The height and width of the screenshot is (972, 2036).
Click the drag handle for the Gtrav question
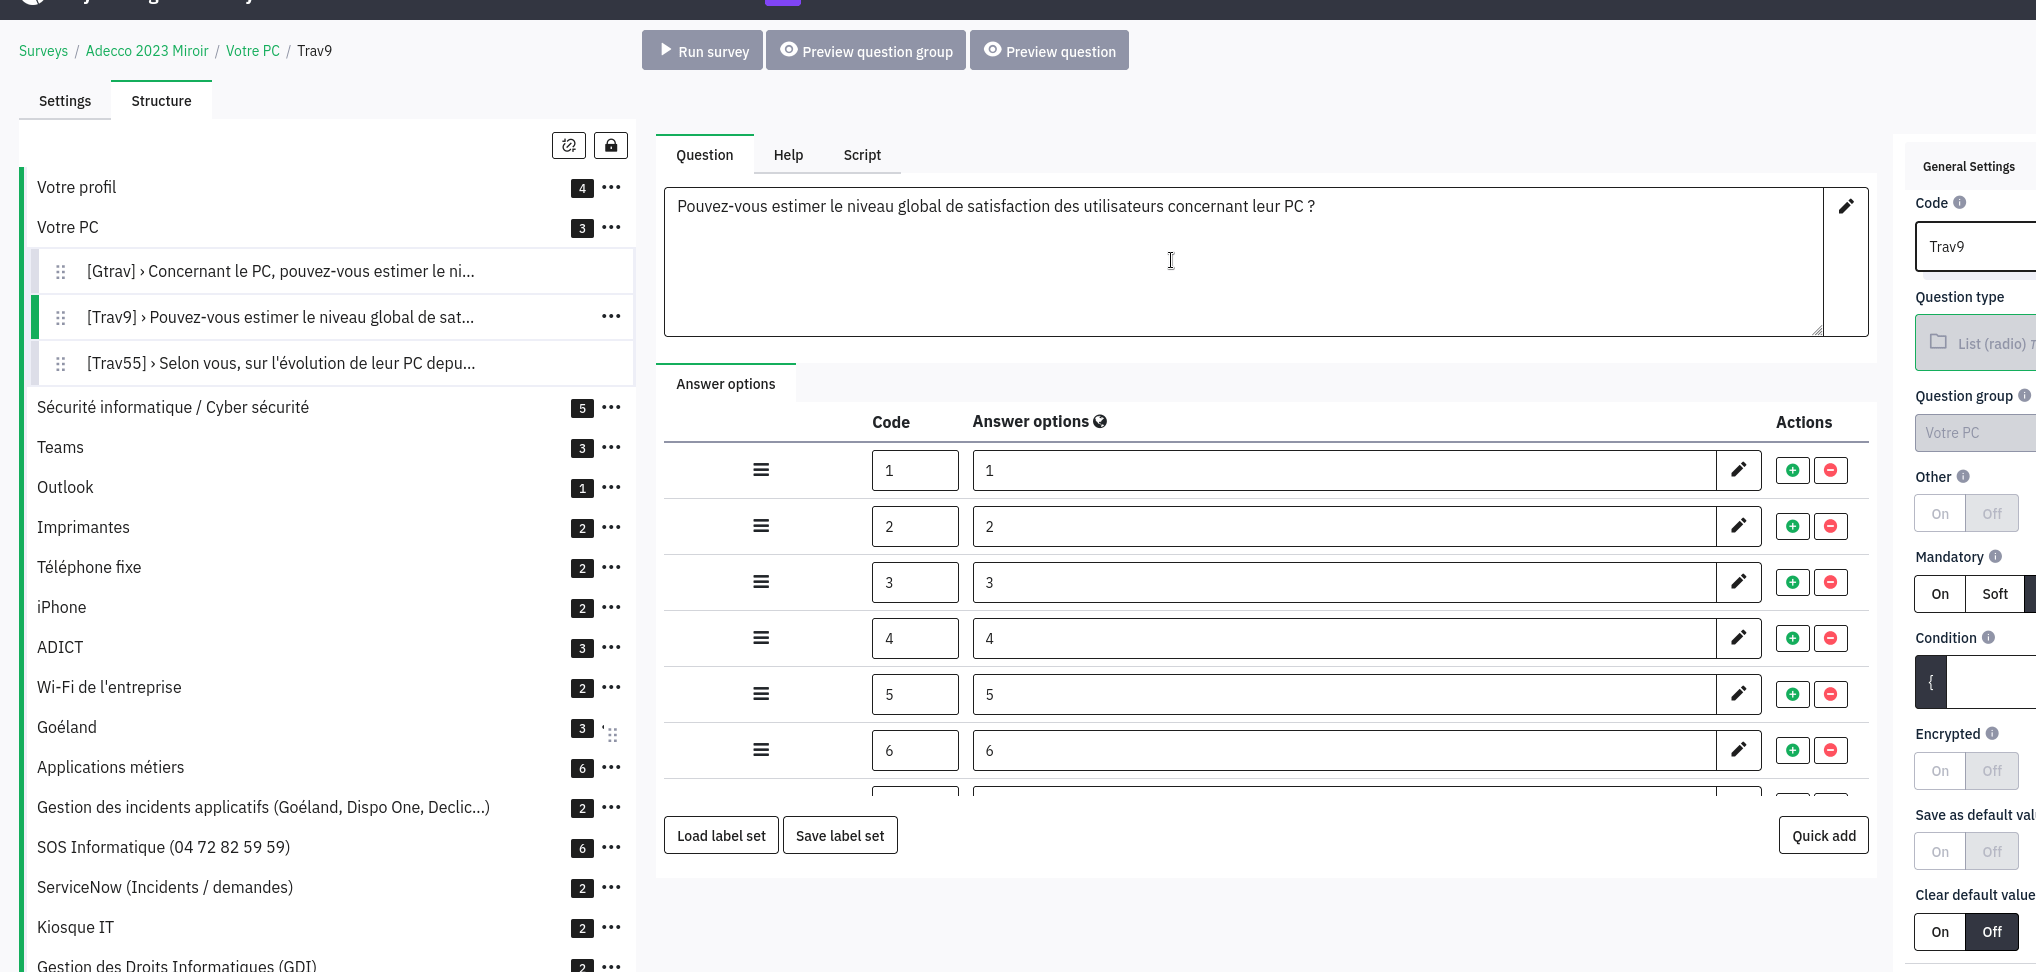click(61, 272)
